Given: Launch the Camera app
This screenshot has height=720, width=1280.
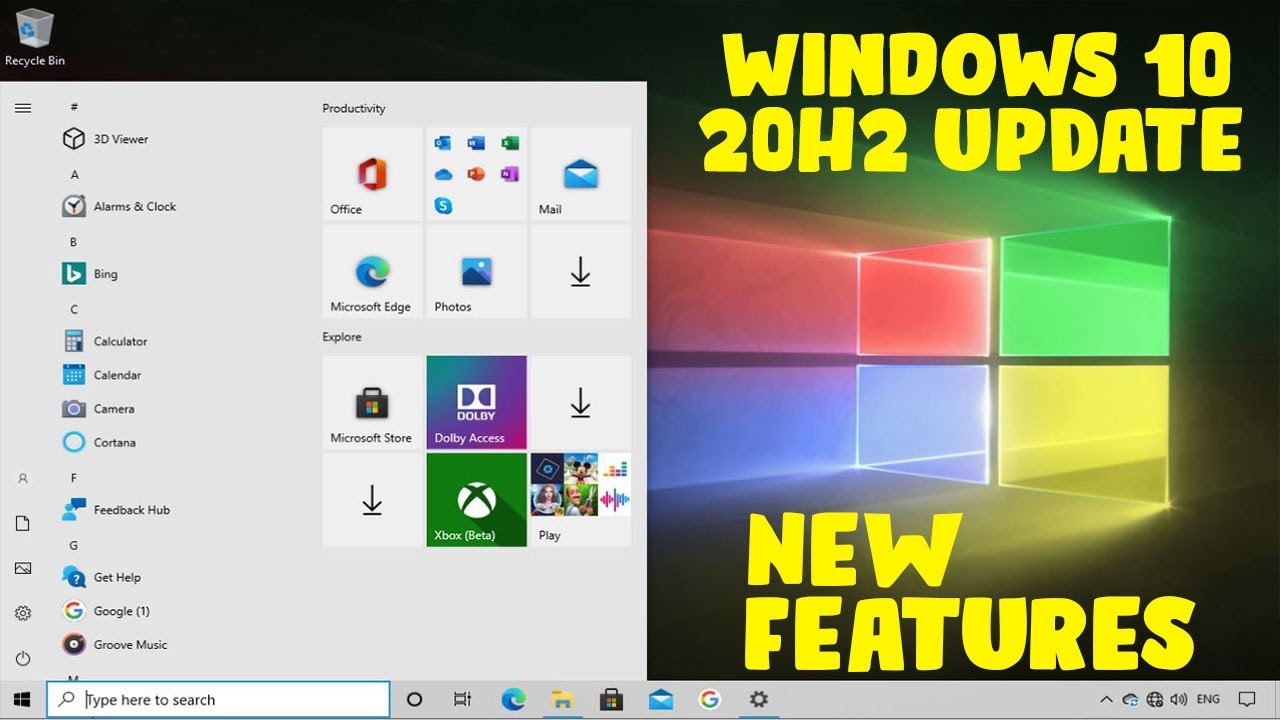Looking at the screenshot, I should click(99, 409).
